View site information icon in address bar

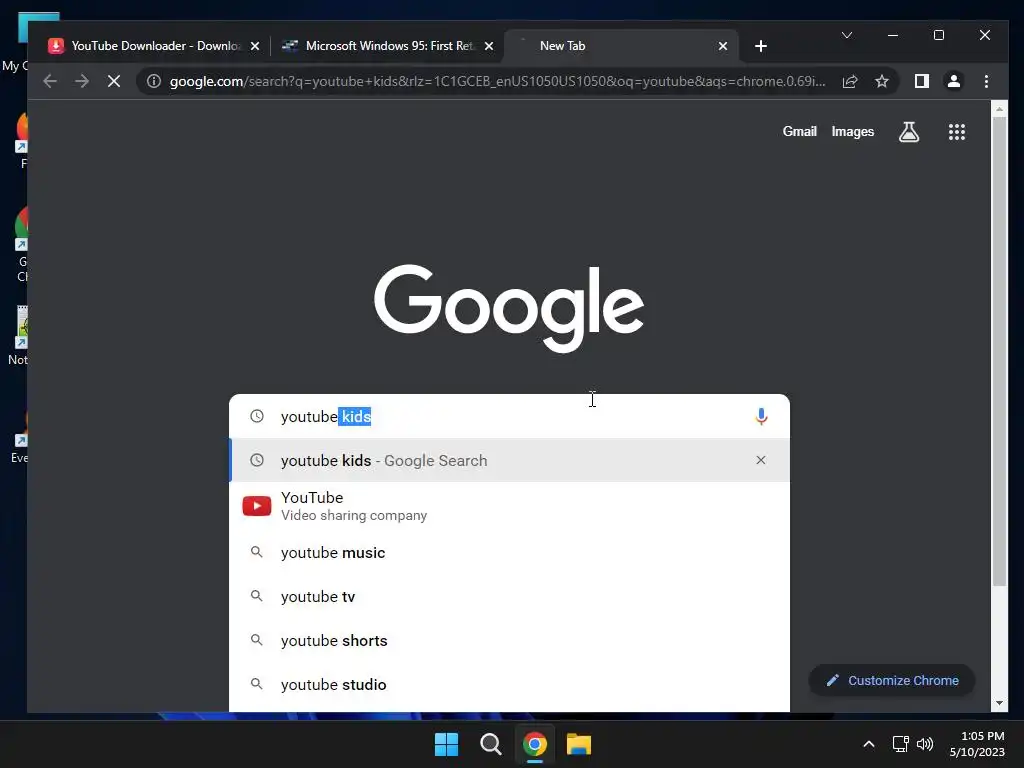pos(153,81)
